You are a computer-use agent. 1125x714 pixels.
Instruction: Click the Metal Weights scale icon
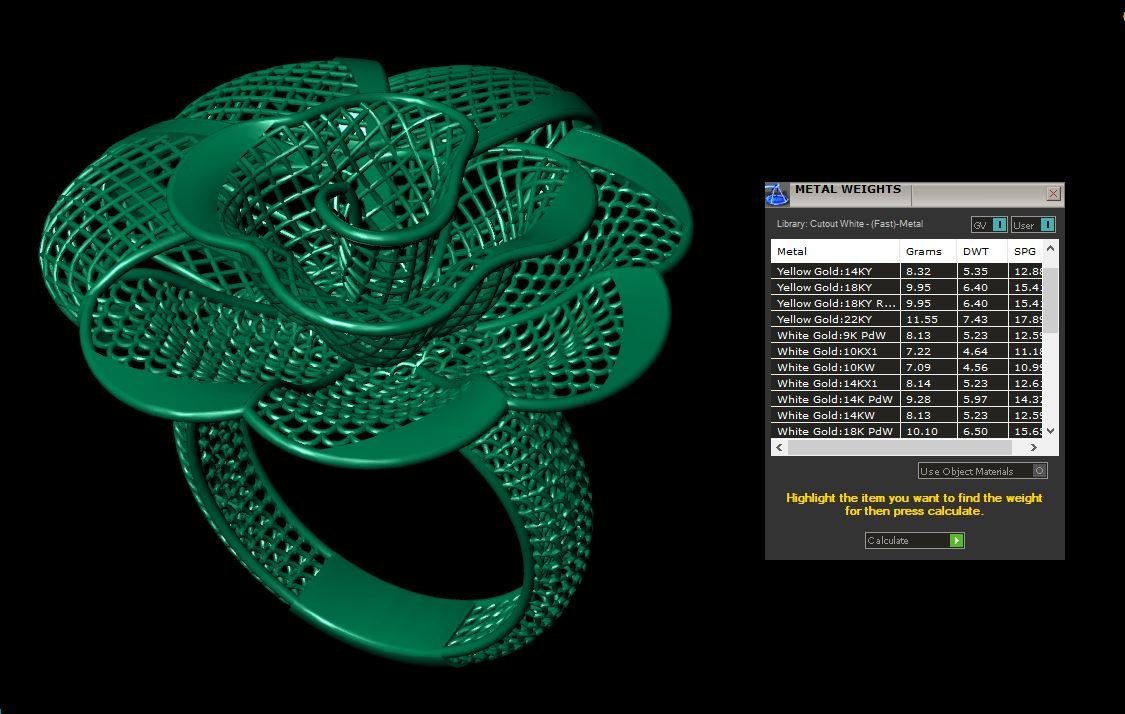(776, 194)
